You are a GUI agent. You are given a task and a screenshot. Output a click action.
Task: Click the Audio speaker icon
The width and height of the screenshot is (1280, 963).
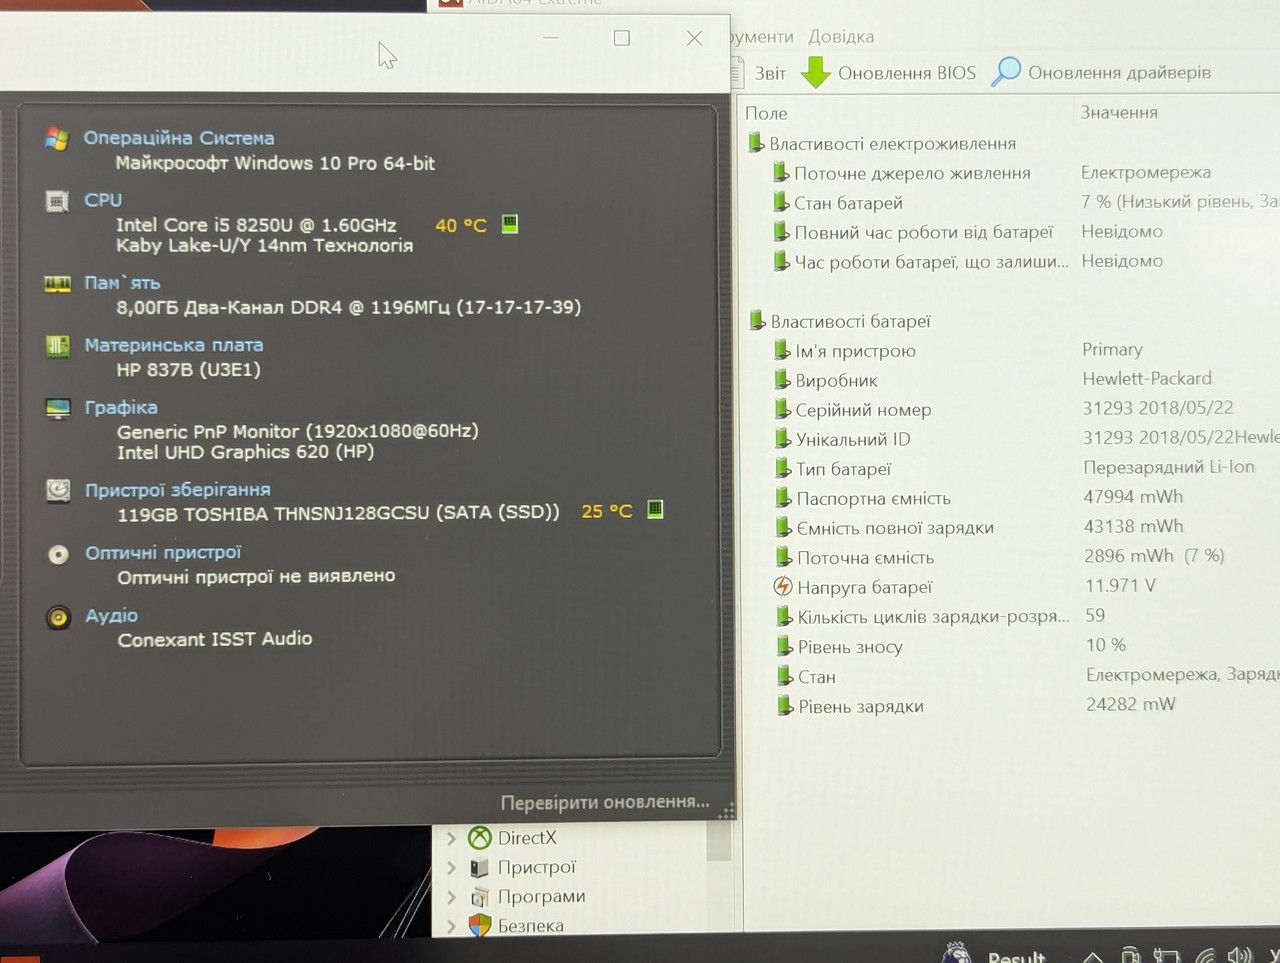click(59, 617)
